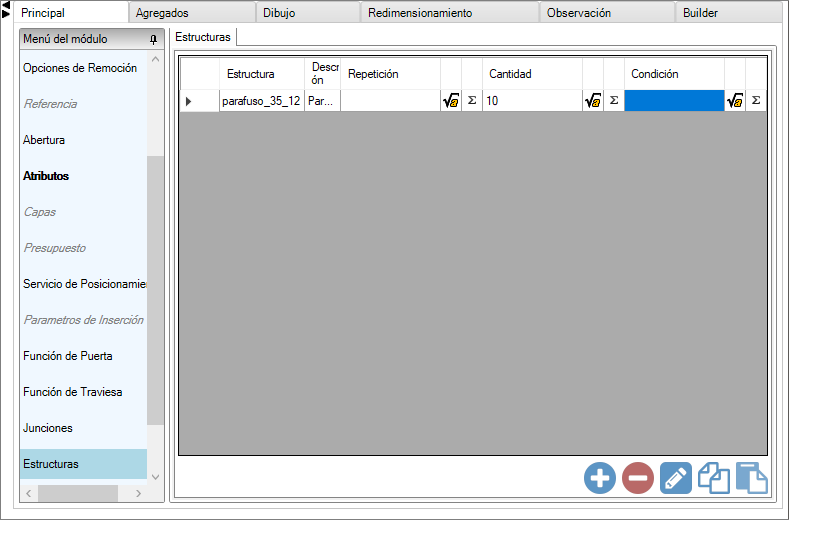This screenshot has width=815, height=539.
Task: Click sigma icon next to Cantidad cell
Action: (x=614, y=100)
